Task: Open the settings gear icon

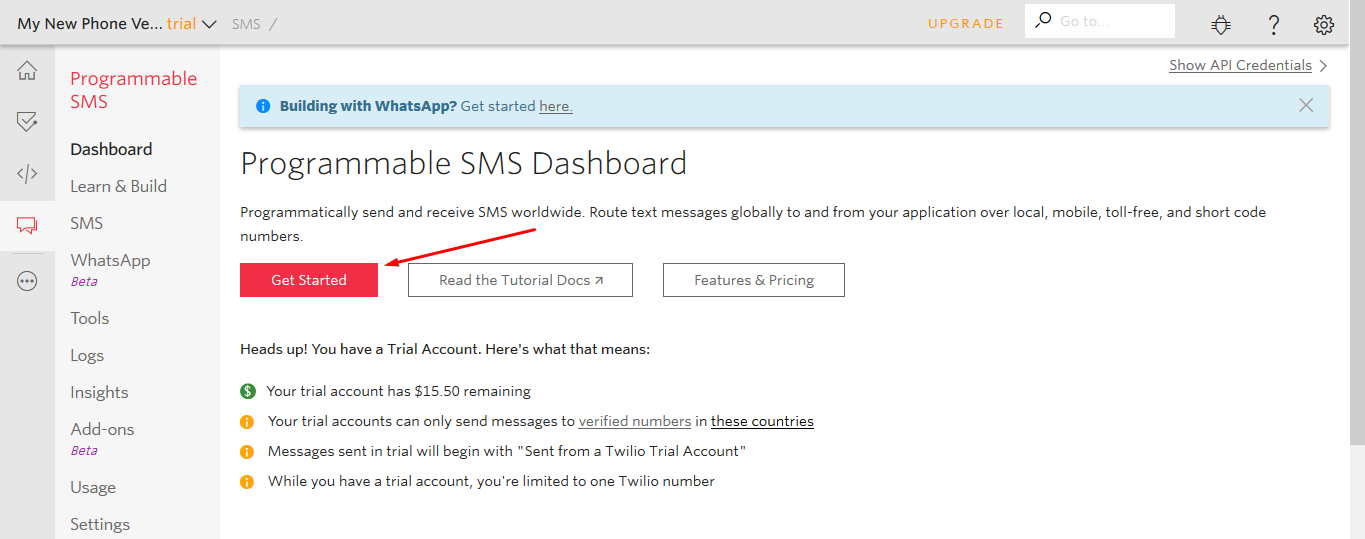Action: click(x=1324, y=24)
